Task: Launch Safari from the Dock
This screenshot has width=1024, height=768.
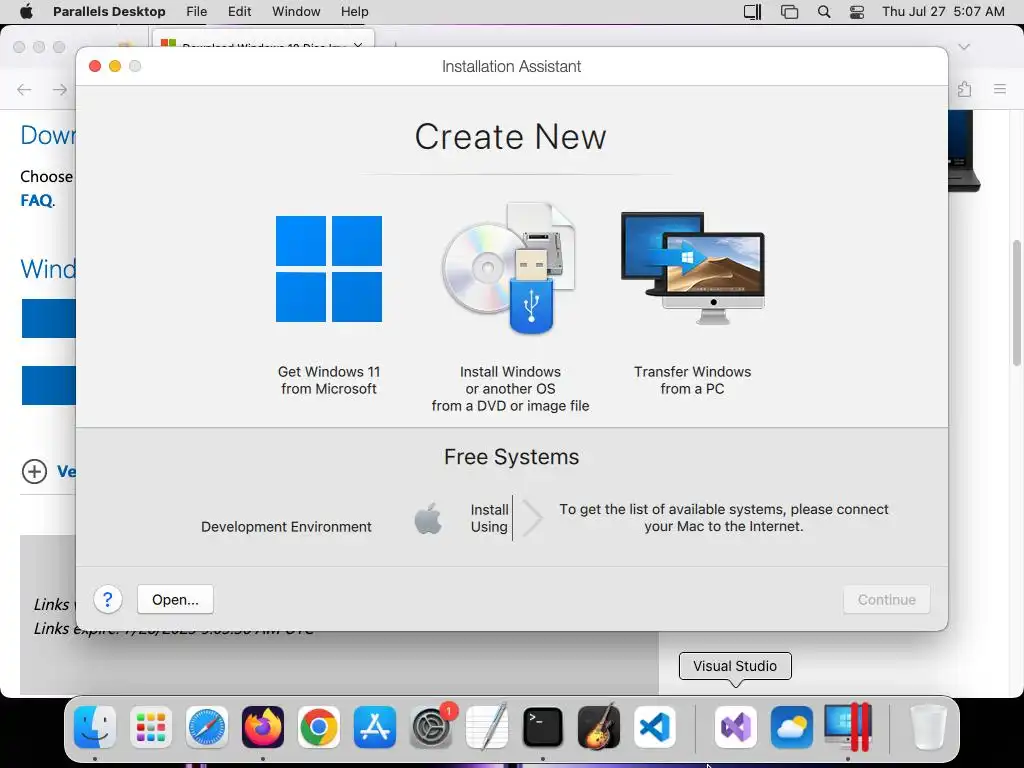Action: pyautogui.click(x=207, y=727)
